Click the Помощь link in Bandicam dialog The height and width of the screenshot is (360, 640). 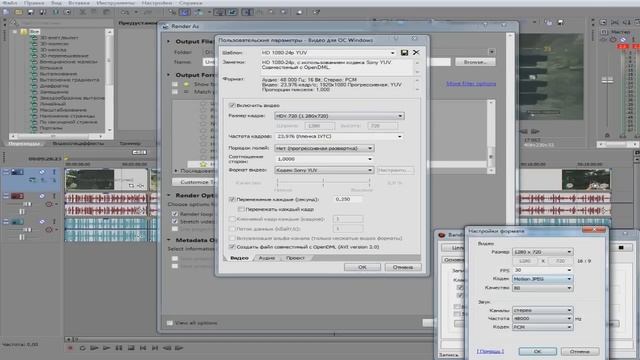pos(490,351)
